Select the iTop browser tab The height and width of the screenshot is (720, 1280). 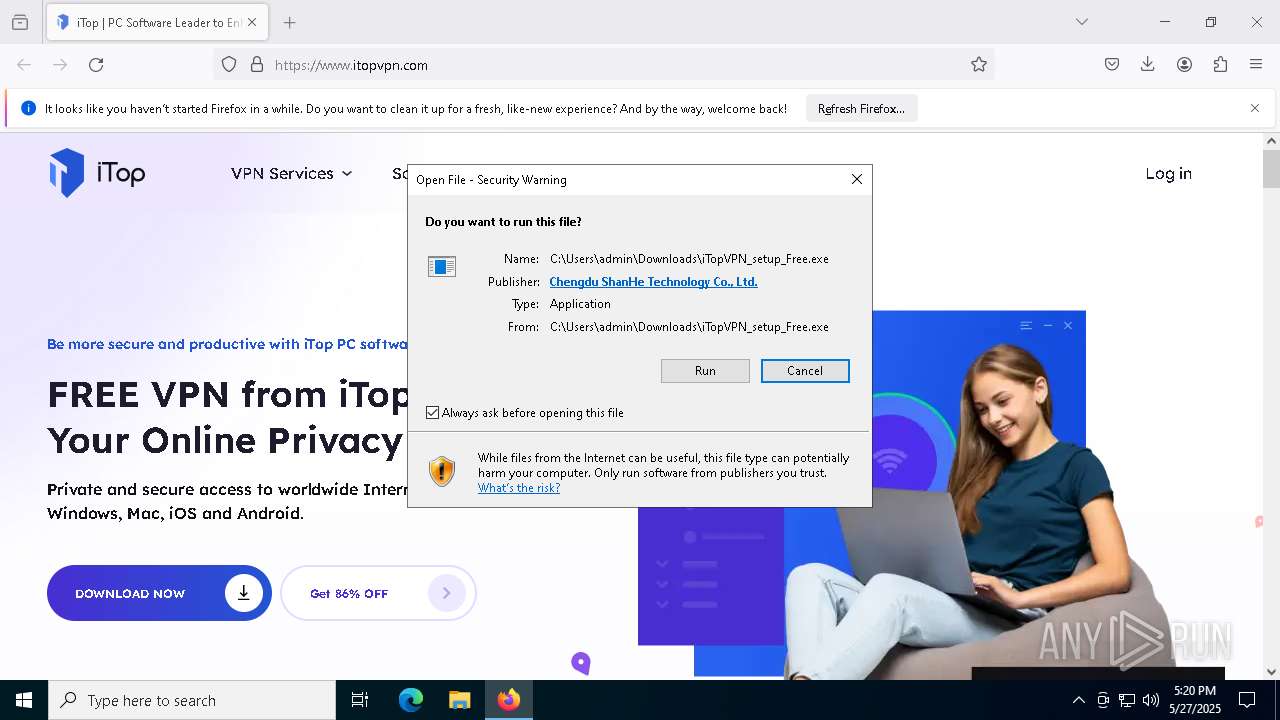(156, 22)
